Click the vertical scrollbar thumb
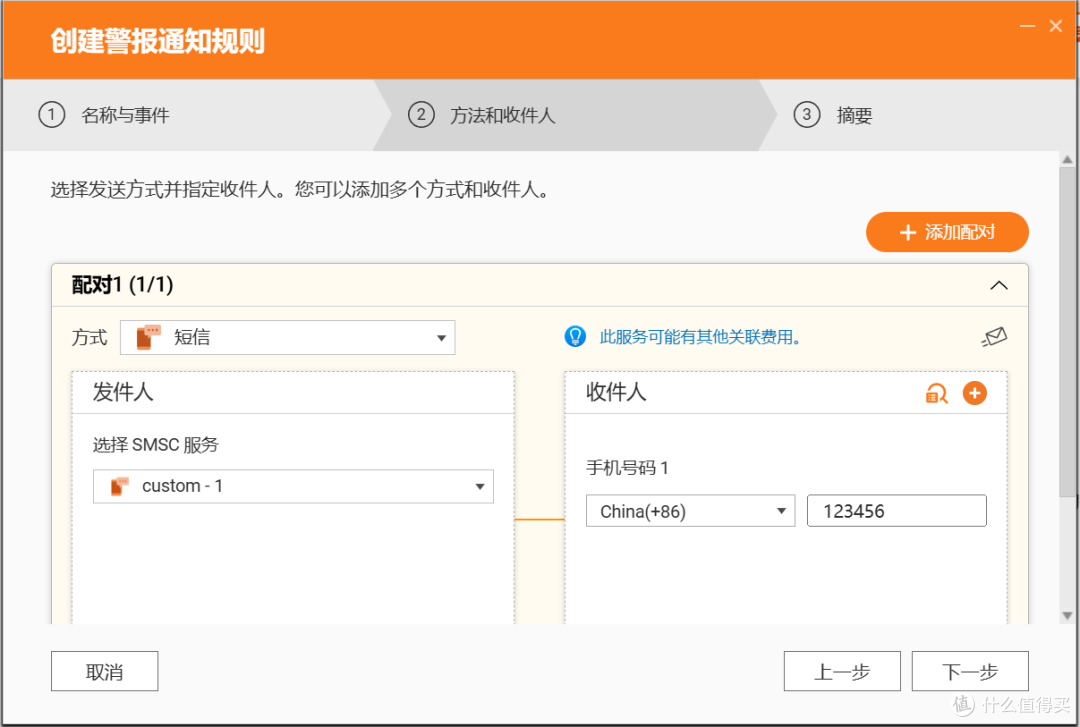1080x727 pixels. (1068, 331)
